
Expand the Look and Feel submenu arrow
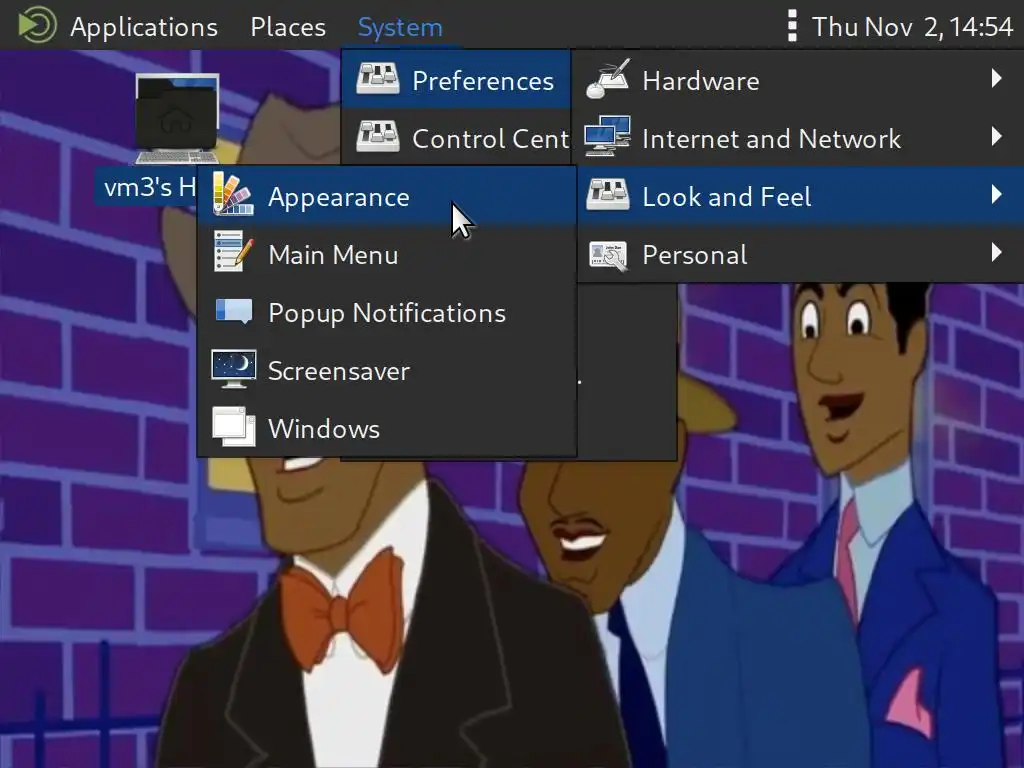coord(996,194)
